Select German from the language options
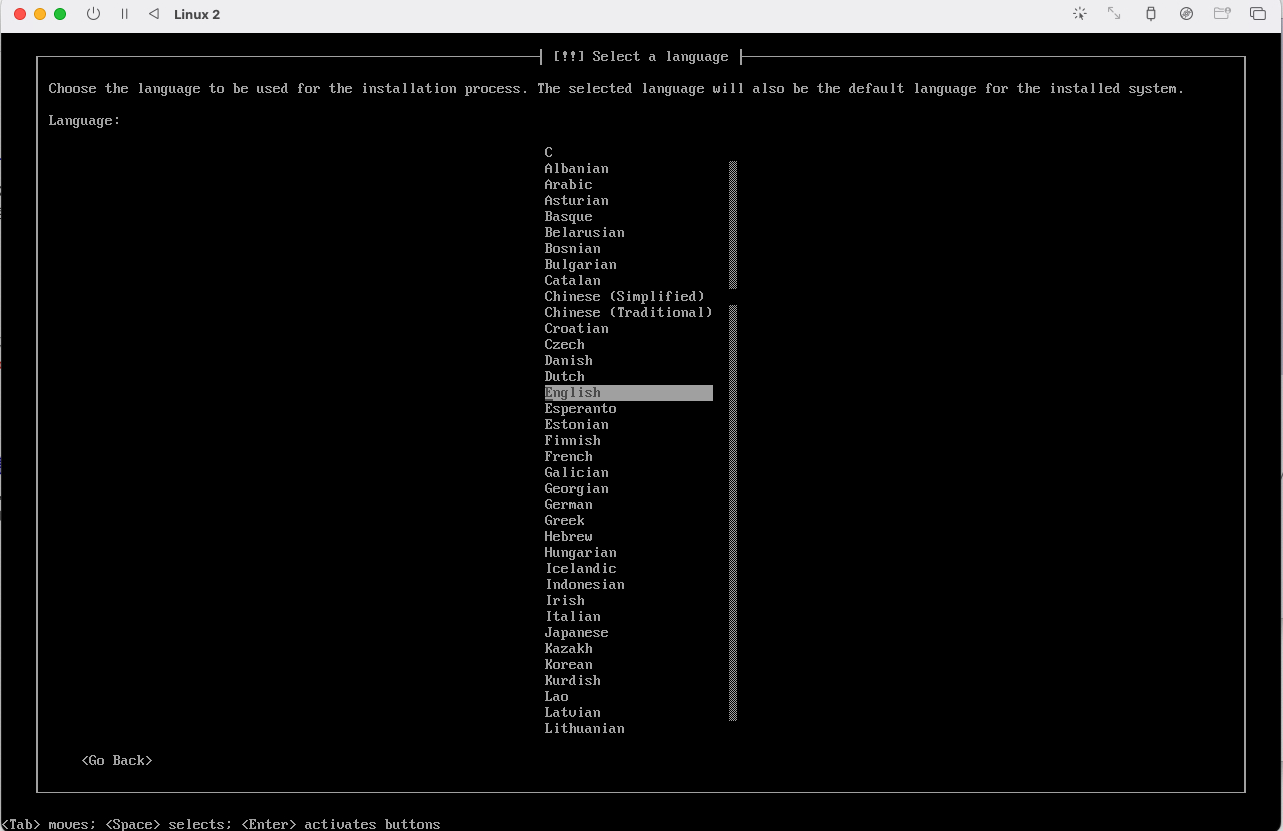1283x831 pixels. [568, 505]
